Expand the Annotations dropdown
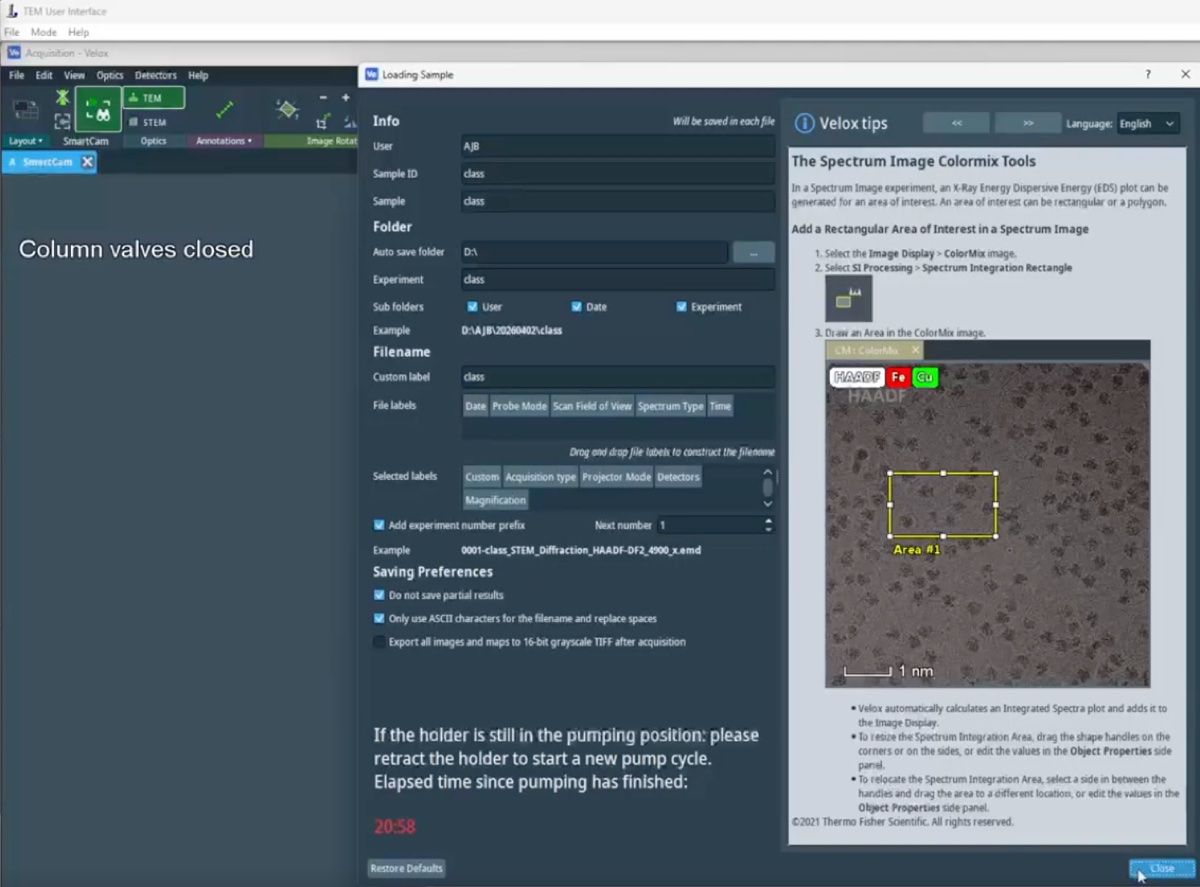Viewport: 1200px width, 887px height. pos(224,141)
